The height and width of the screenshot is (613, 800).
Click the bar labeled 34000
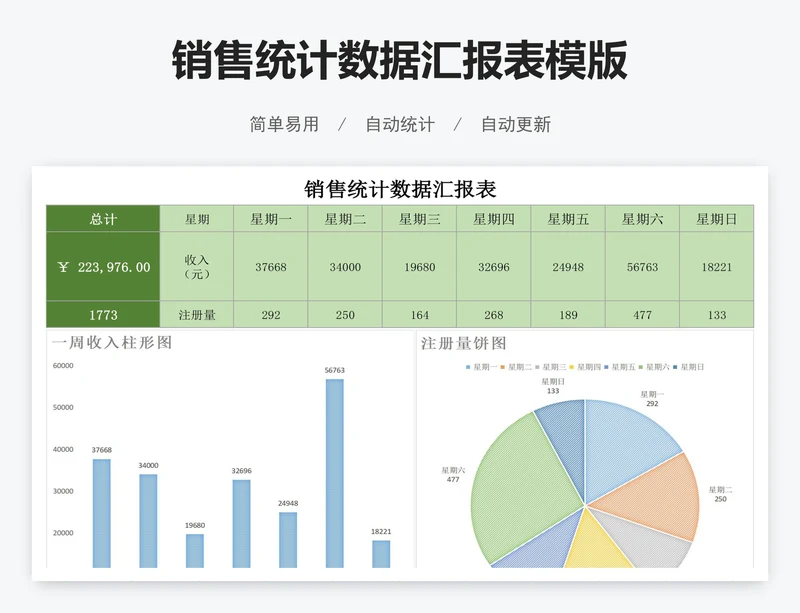point(148,521)
